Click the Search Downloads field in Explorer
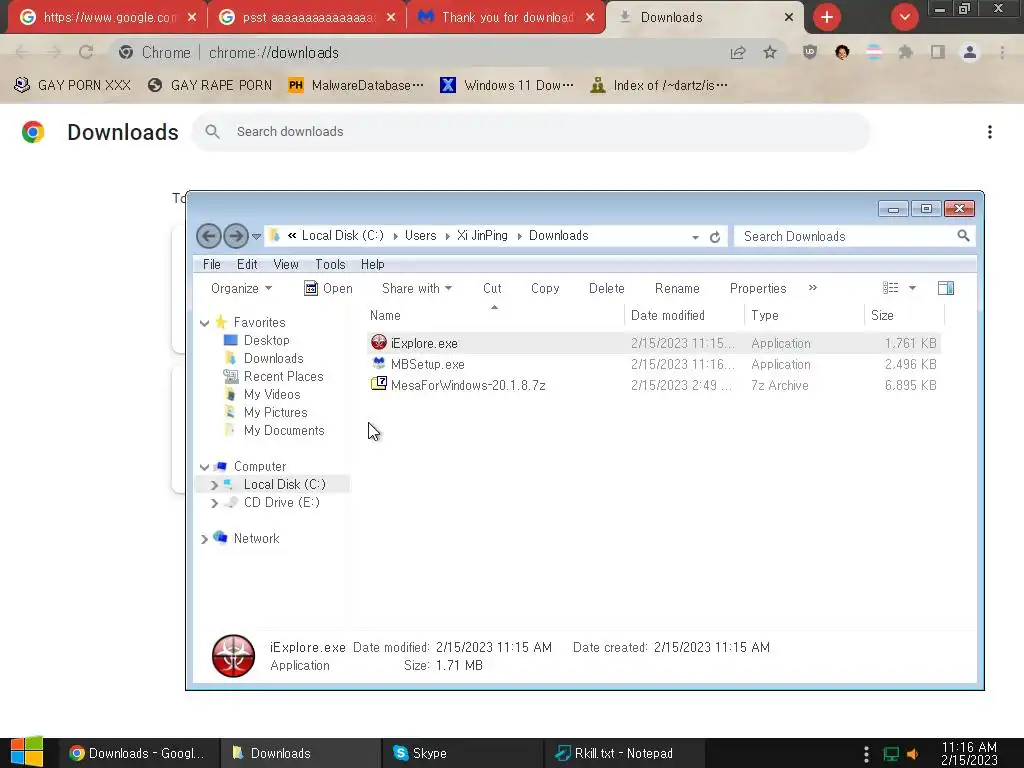 coord(854,236)
